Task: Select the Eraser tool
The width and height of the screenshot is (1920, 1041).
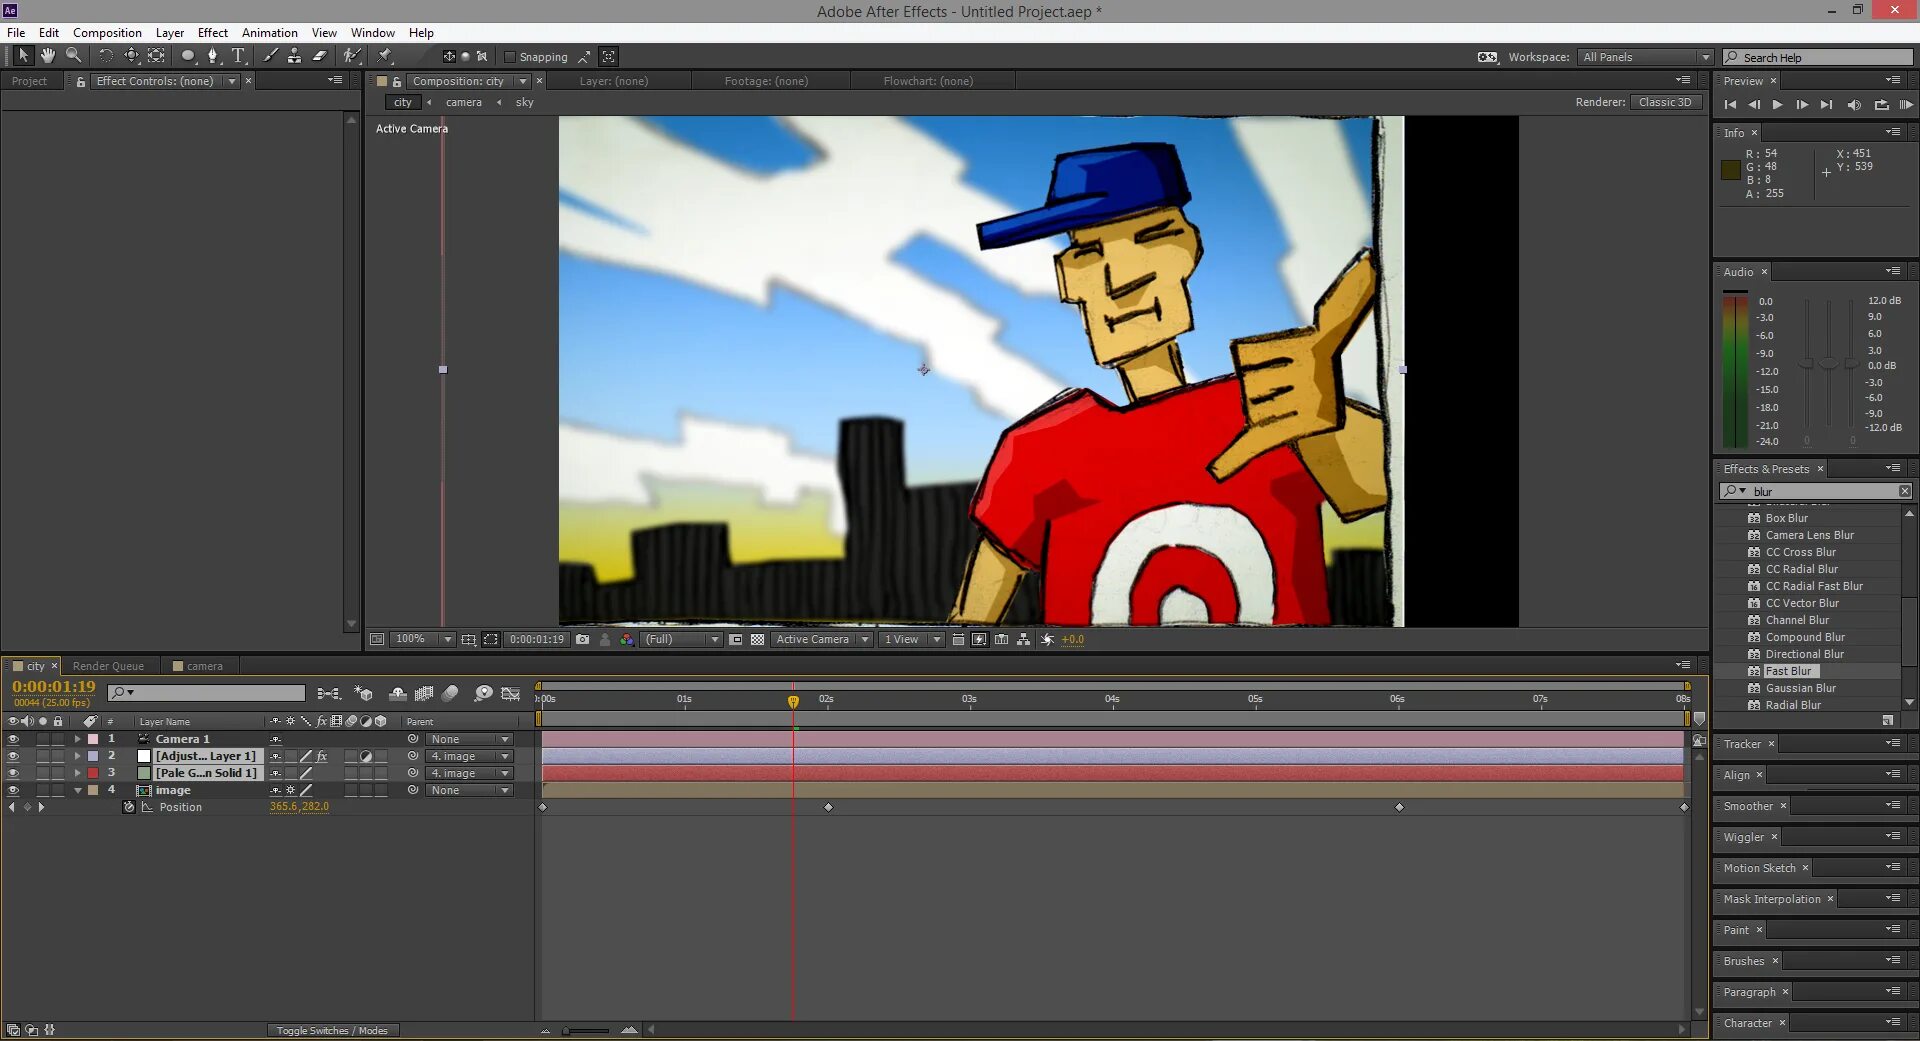Action: (x=320, y=56)
